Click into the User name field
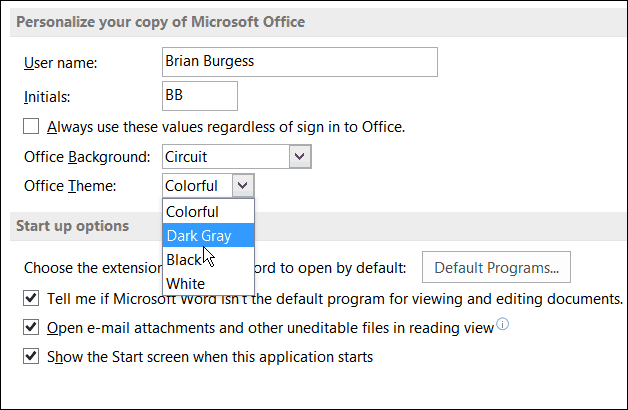 click(300, 62)
